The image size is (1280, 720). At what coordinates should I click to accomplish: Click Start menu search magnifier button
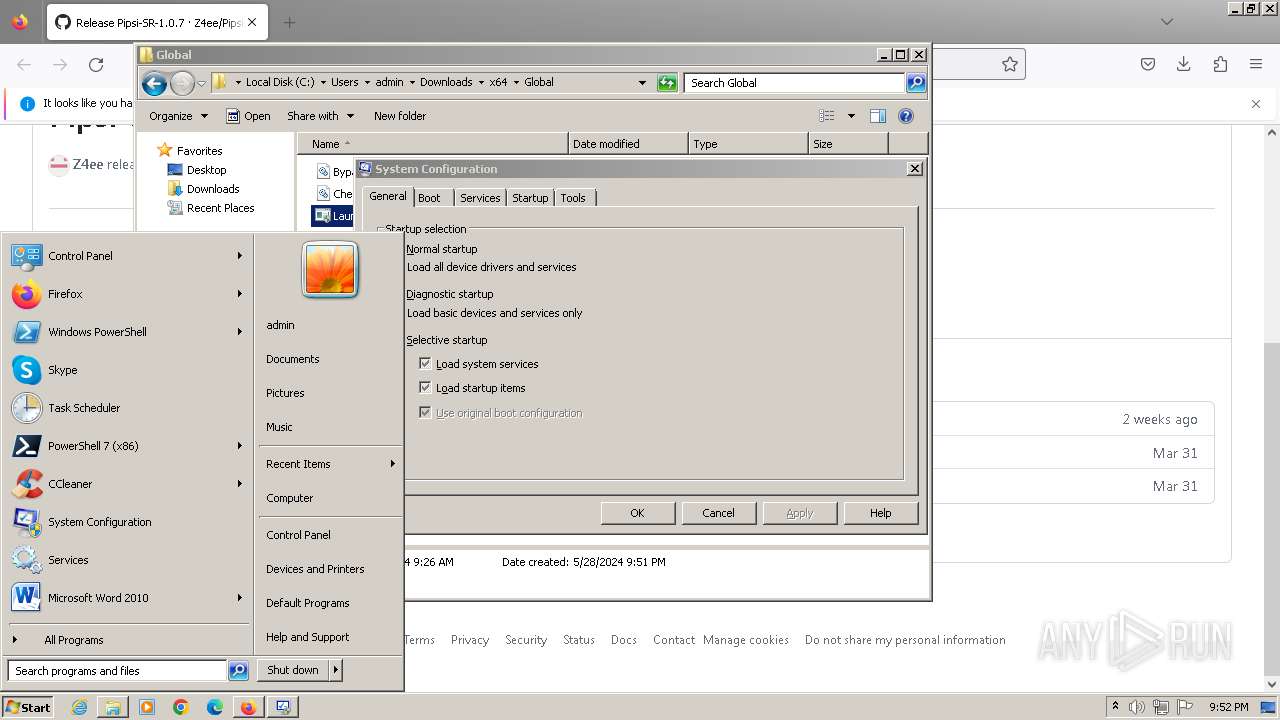pos(238,671)
